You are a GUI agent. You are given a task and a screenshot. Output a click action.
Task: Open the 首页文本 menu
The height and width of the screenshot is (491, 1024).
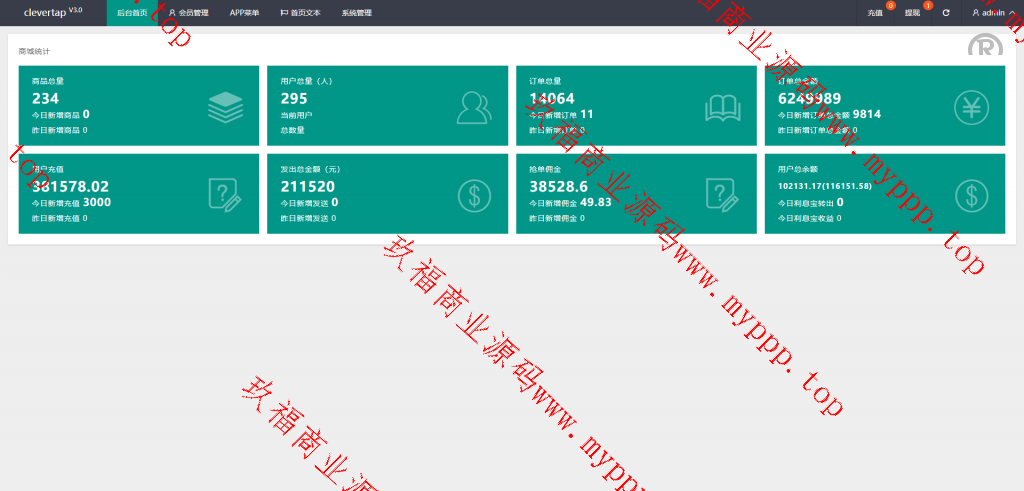(x=300, y=13)
